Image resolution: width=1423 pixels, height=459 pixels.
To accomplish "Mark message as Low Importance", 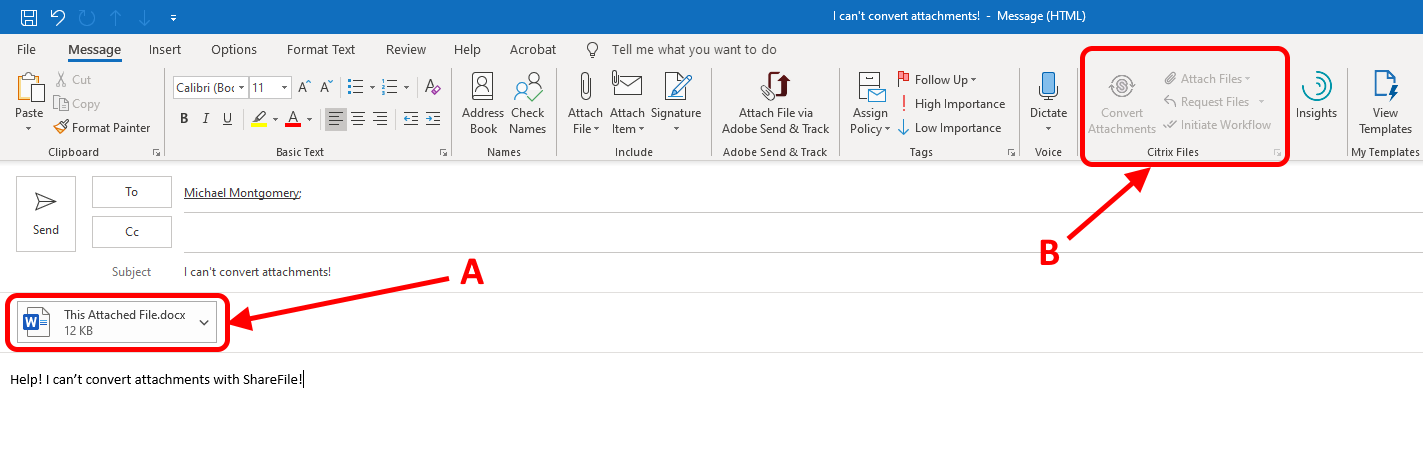I will 950,128.
